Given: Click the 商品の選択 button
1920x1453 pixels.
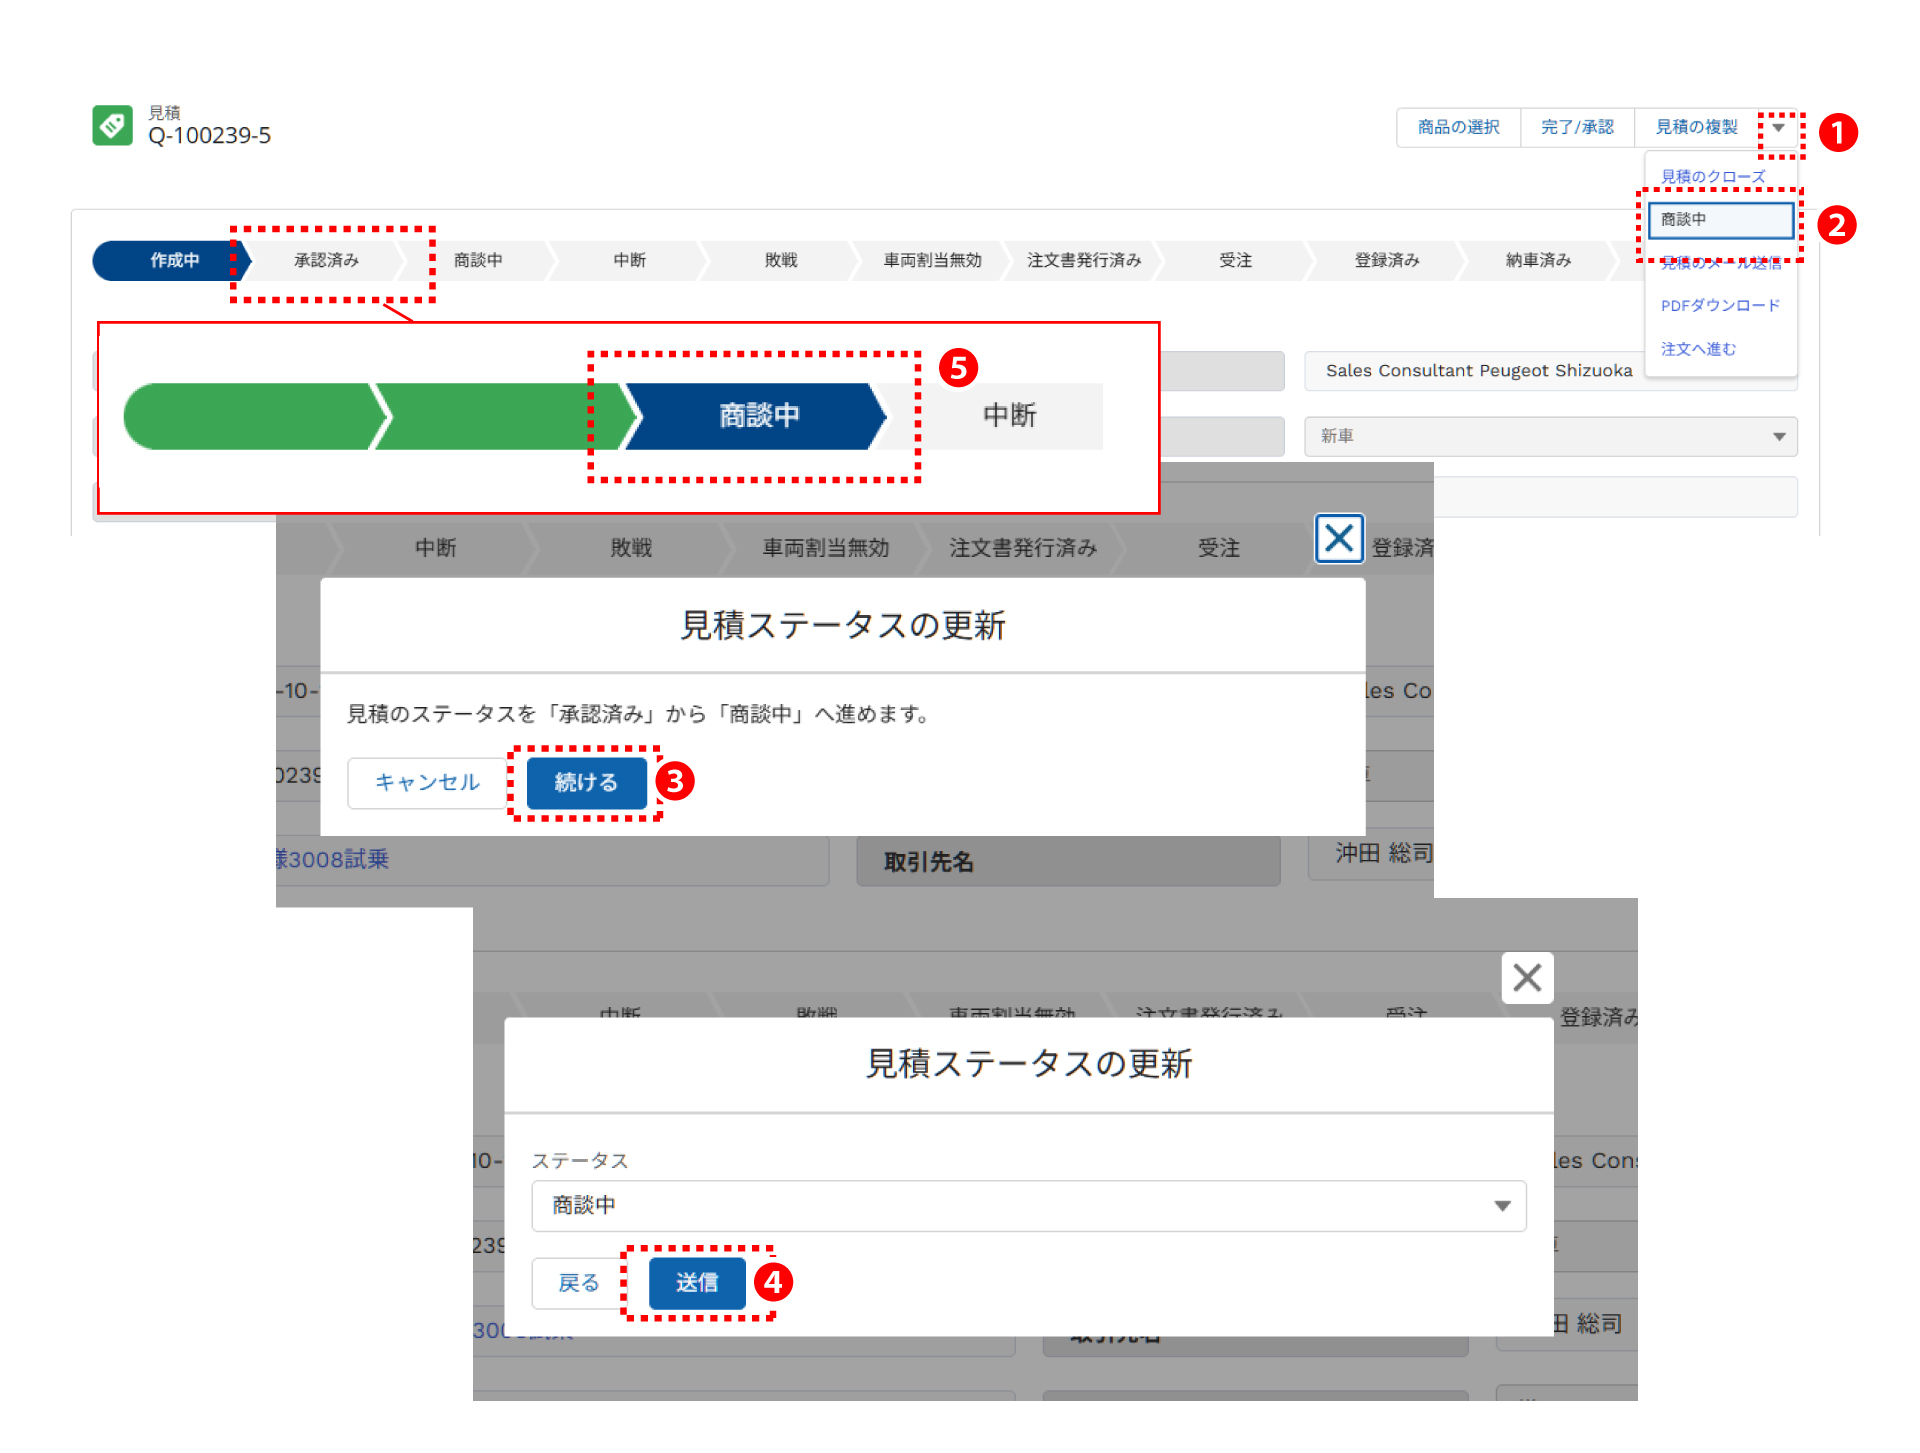Looking at the screenshot, I should click(x=1458, y=128).
